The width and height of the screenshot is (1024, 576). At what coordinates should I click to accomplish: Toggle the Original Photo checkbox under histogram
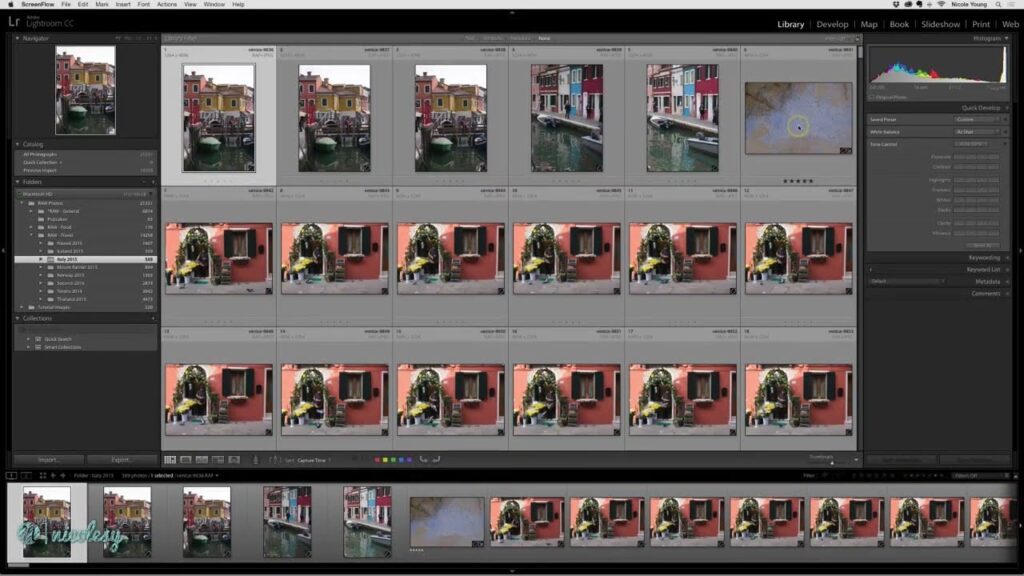871,97
